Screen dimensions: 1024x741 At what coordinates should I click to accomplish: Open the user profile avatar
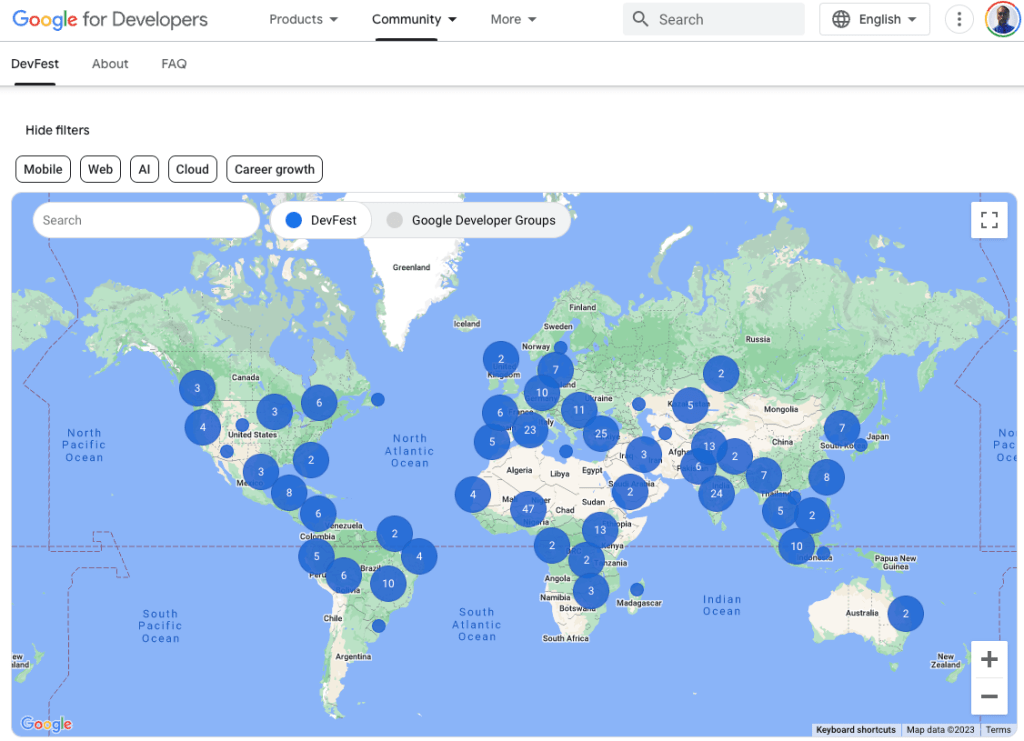[x=1002, y=19]
